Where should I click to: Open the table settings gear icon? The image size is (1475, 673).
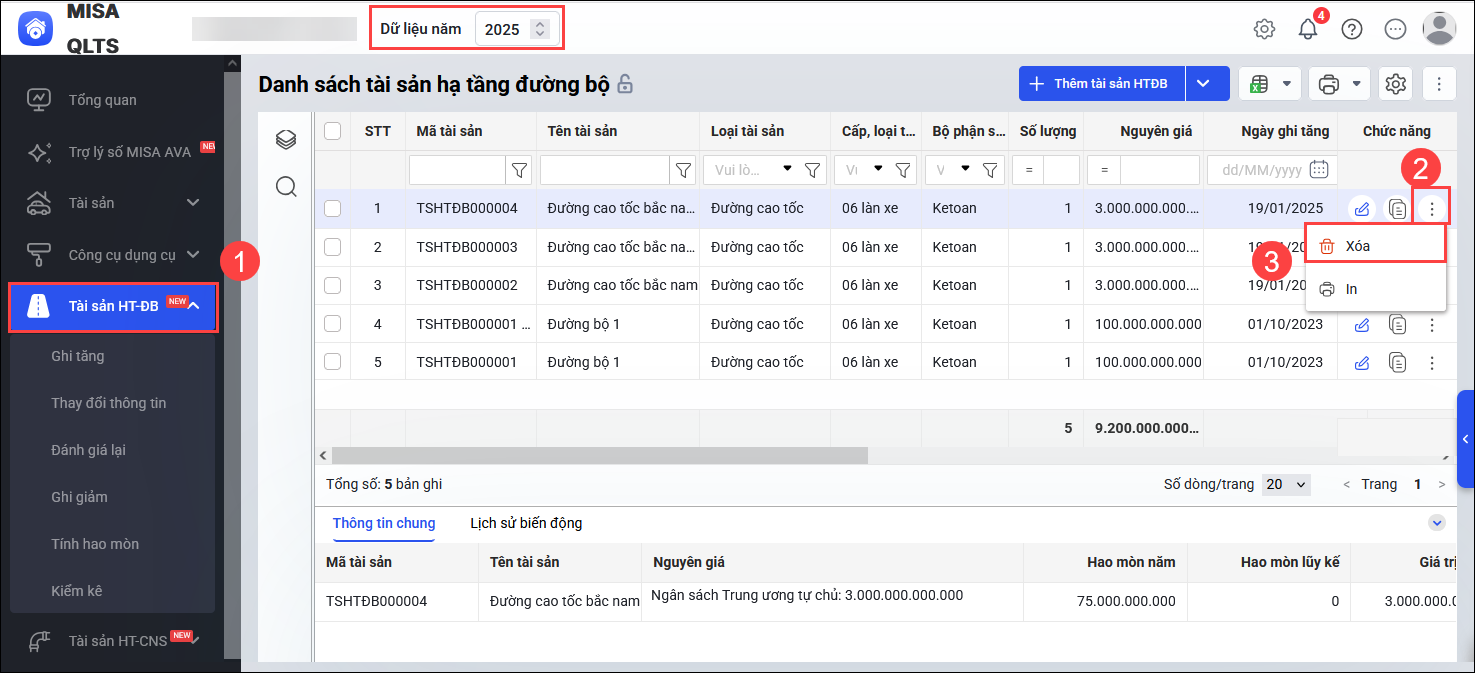coord(1396,84)
